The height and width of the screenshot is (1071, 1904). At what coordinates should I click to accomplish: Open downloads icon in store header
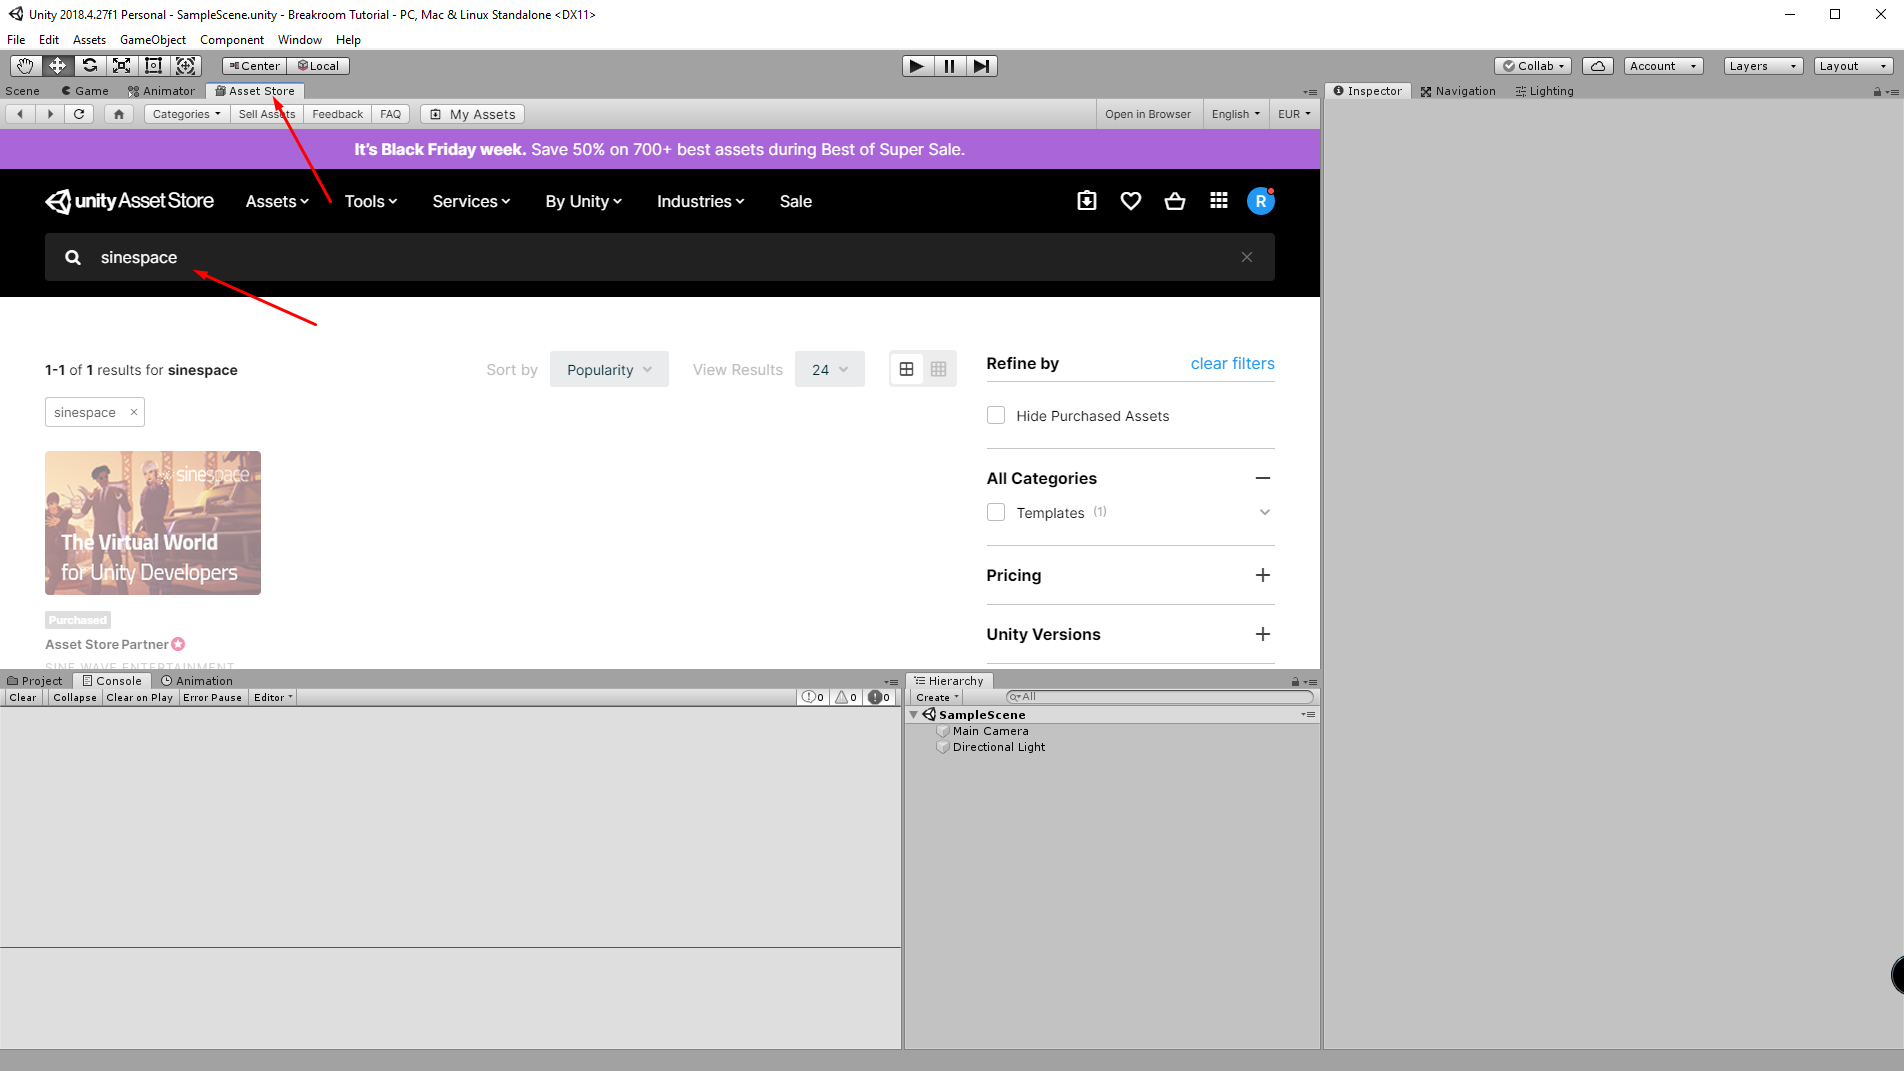pyautogui.click(x=1087, y=201)
